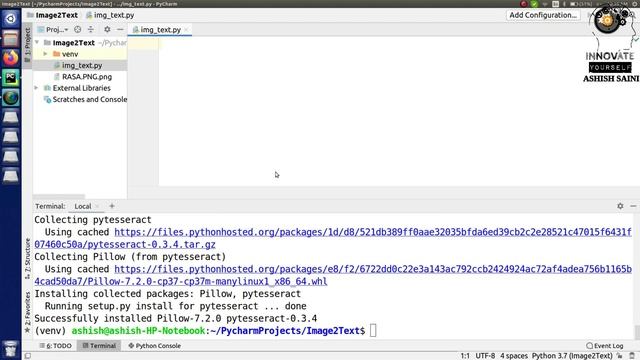
Task: Close the img_text.py editor tab
Action: 186,30
